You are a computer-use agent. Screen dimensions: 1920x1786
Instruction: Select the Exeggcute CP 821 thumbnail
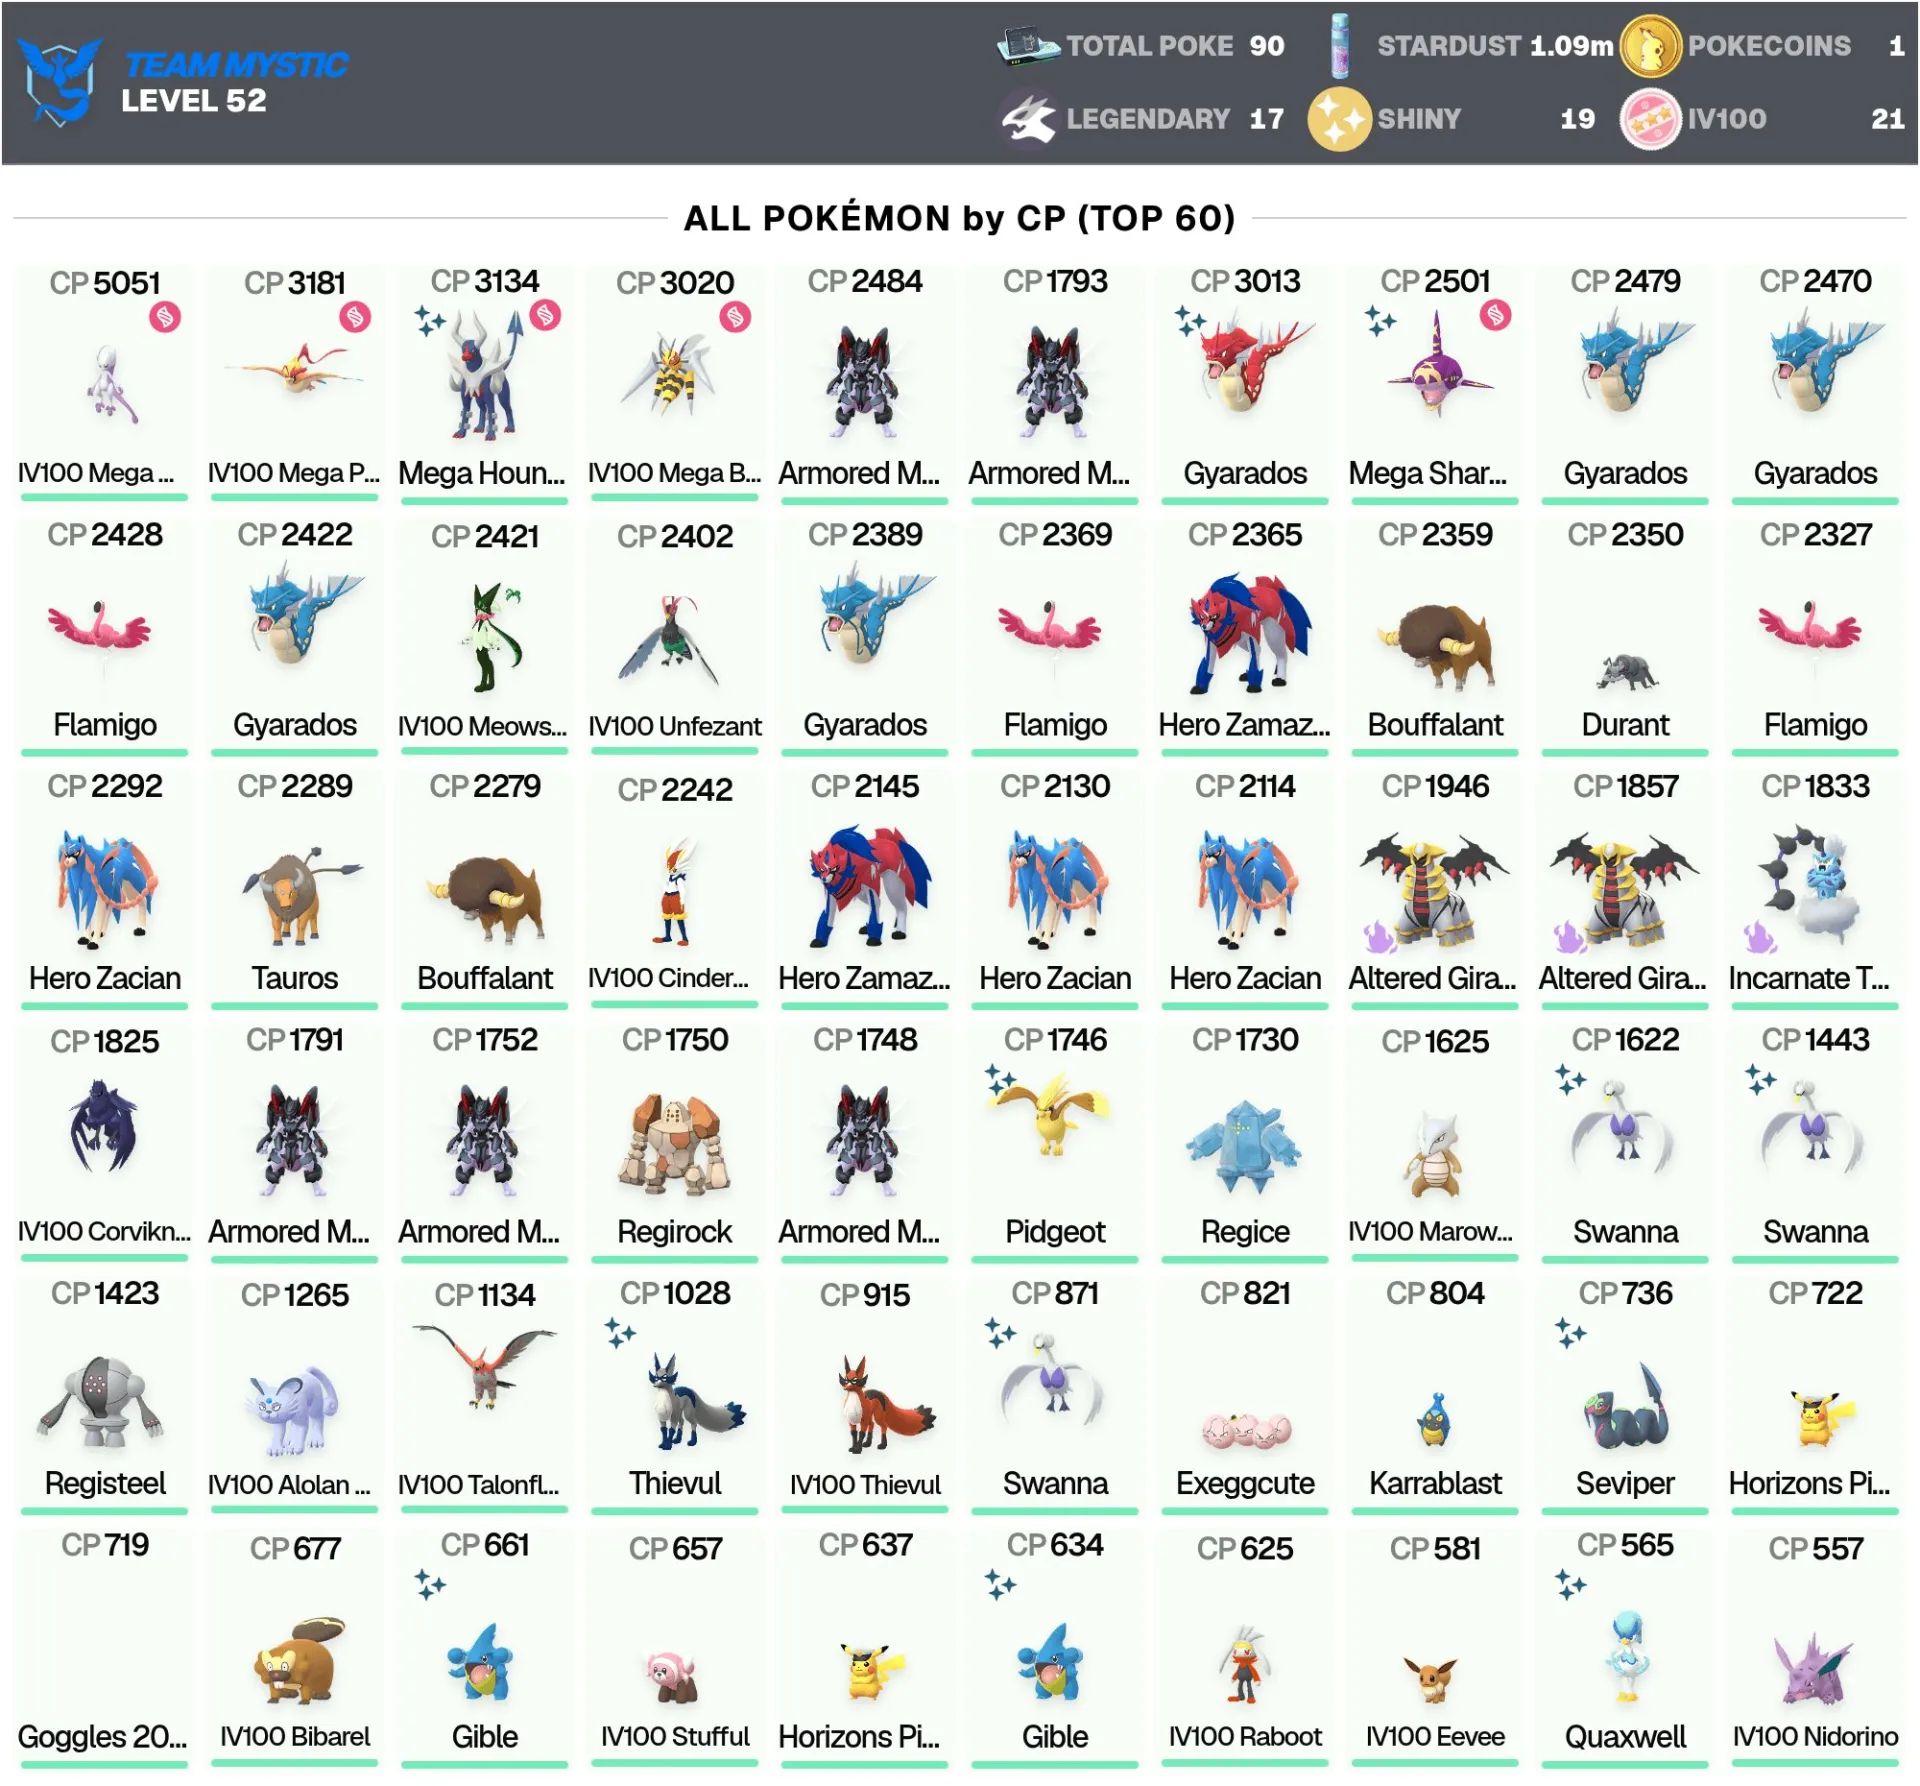click(1246, 1430)
